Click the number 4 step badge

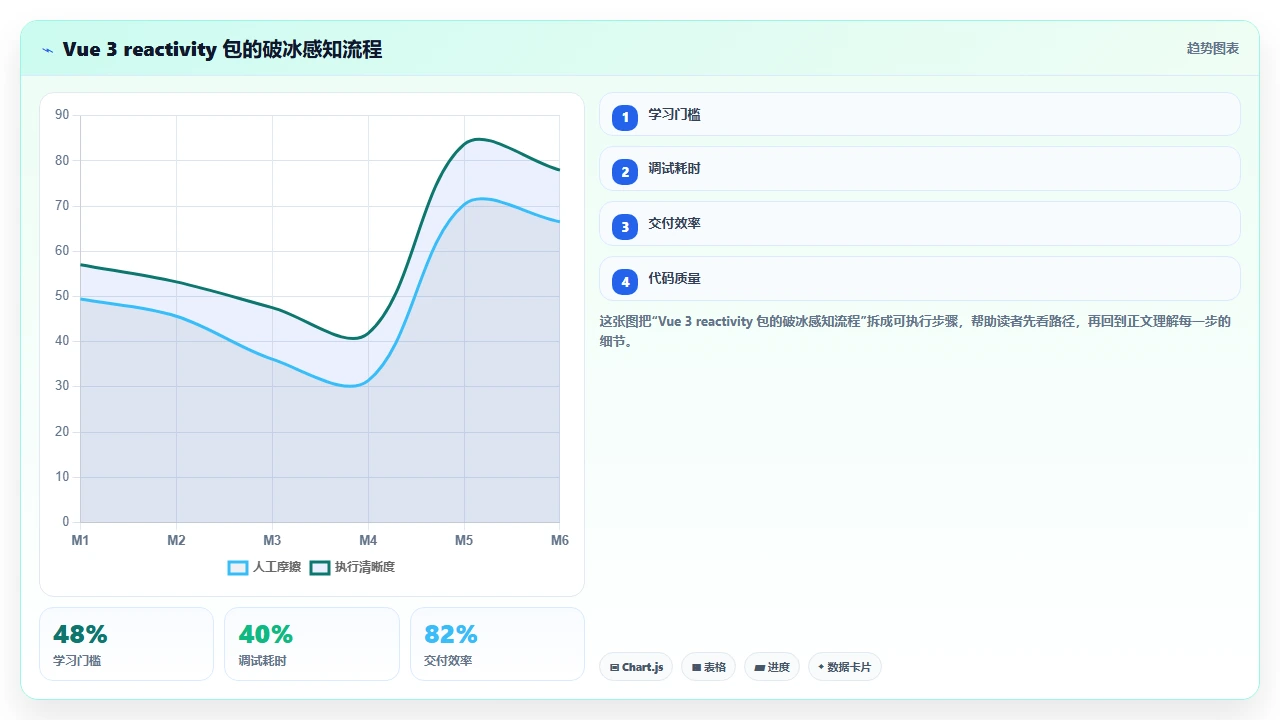pos(625,282)
